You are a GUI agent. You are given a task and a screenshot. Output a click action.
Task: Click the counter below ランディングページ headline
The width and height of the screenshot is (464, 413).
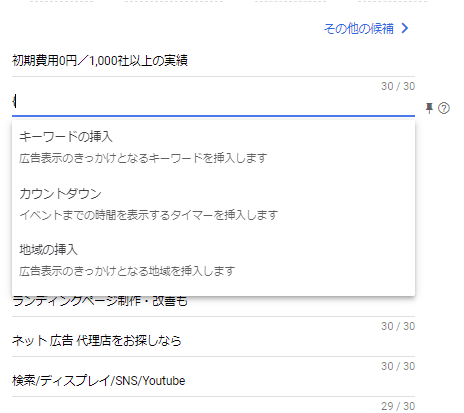[x=398, y=326]
